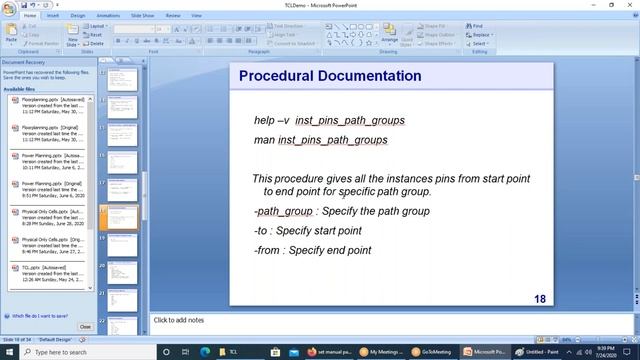
Task: Reset the slide layout with Reset
Action: click(x=93, y=35)
